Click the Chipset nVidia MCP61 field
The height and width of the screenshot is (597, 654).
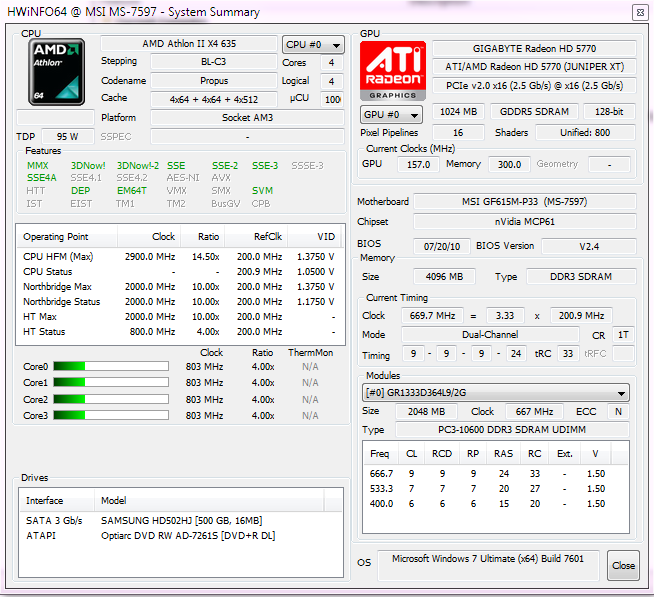pyautogui.click(x=525, y=222)
